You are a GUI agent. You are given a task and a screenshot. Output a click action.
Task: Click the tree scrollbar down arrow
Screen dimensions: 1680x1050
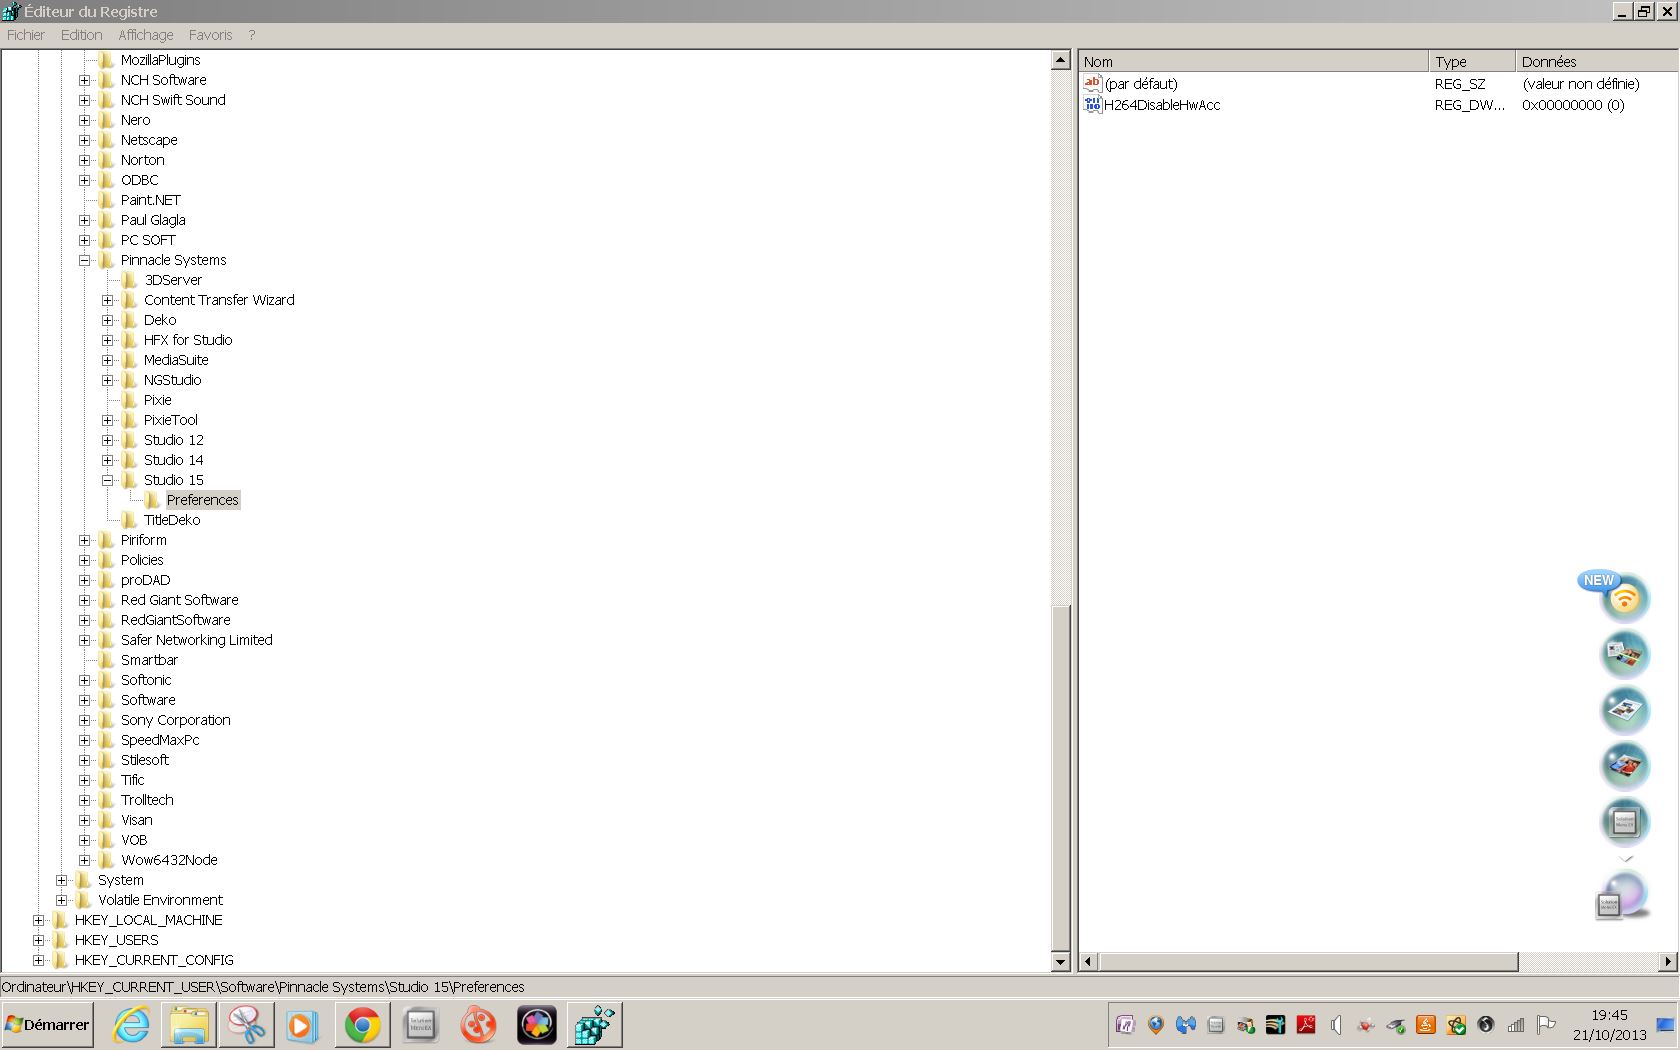(x=1061, y=962)
